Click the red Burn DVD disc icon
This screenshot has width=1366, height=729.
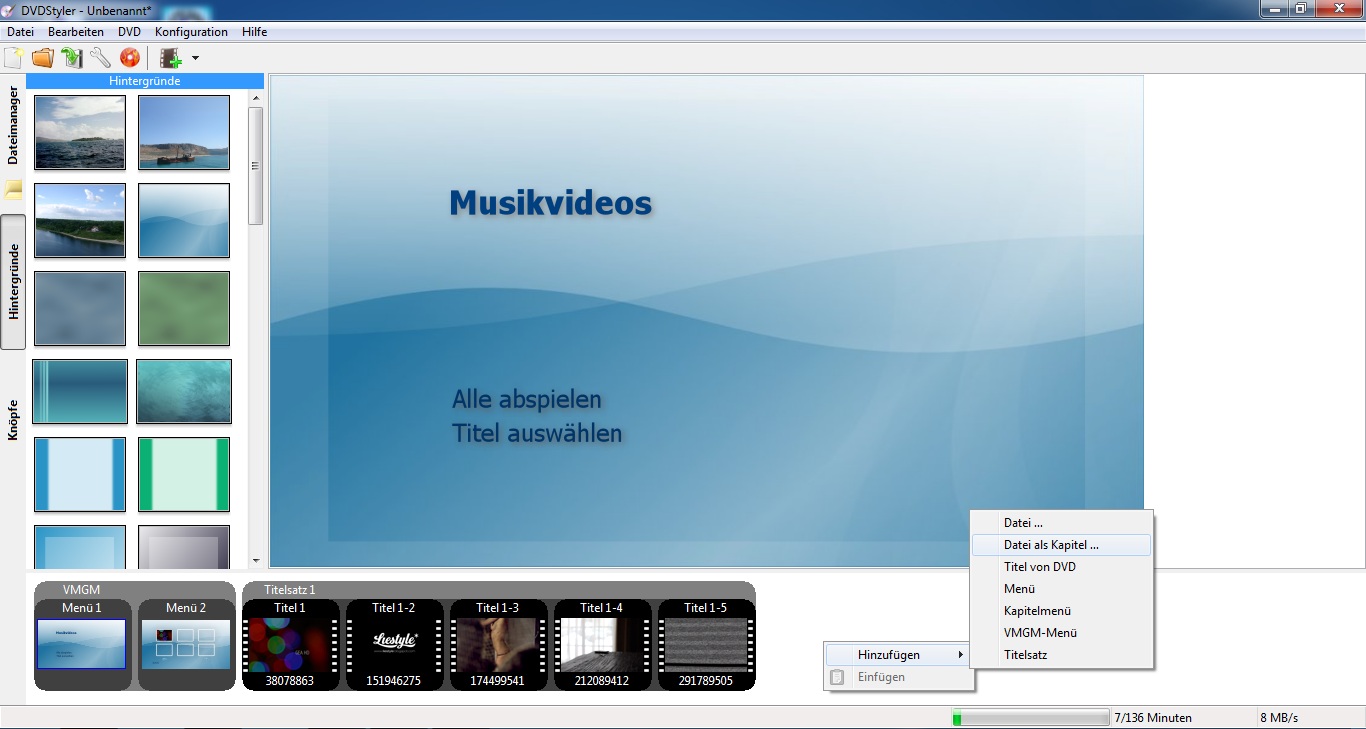point(130,58)
